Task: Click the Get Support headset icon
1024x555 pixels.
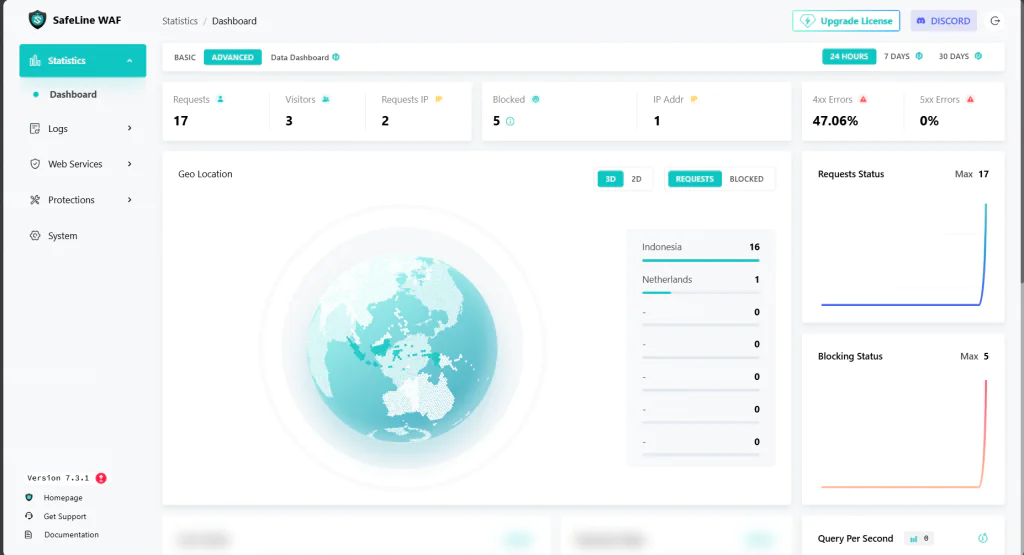Action: (29, 516)
